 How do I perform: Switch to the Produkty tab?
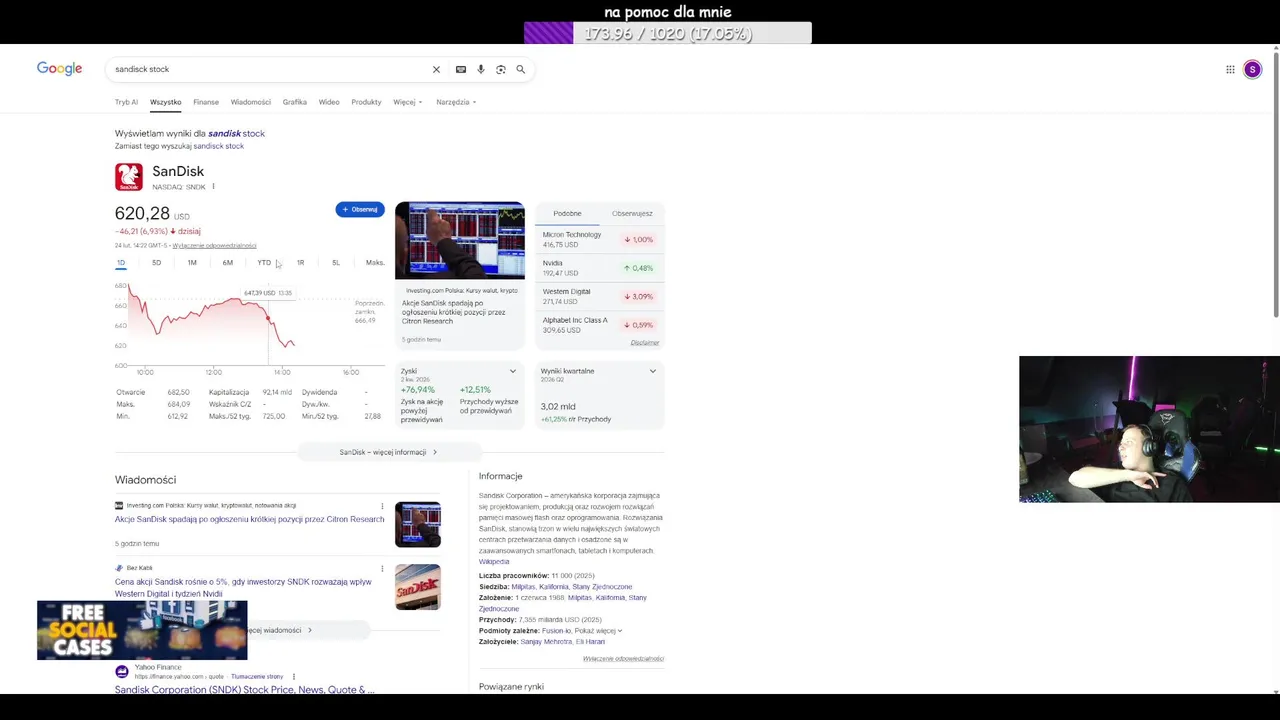coord(366,102)
